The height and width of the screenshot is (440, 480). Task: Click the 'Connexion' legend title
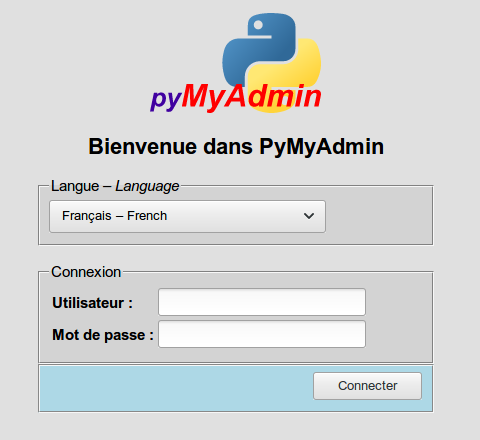[x=86, y=272]
